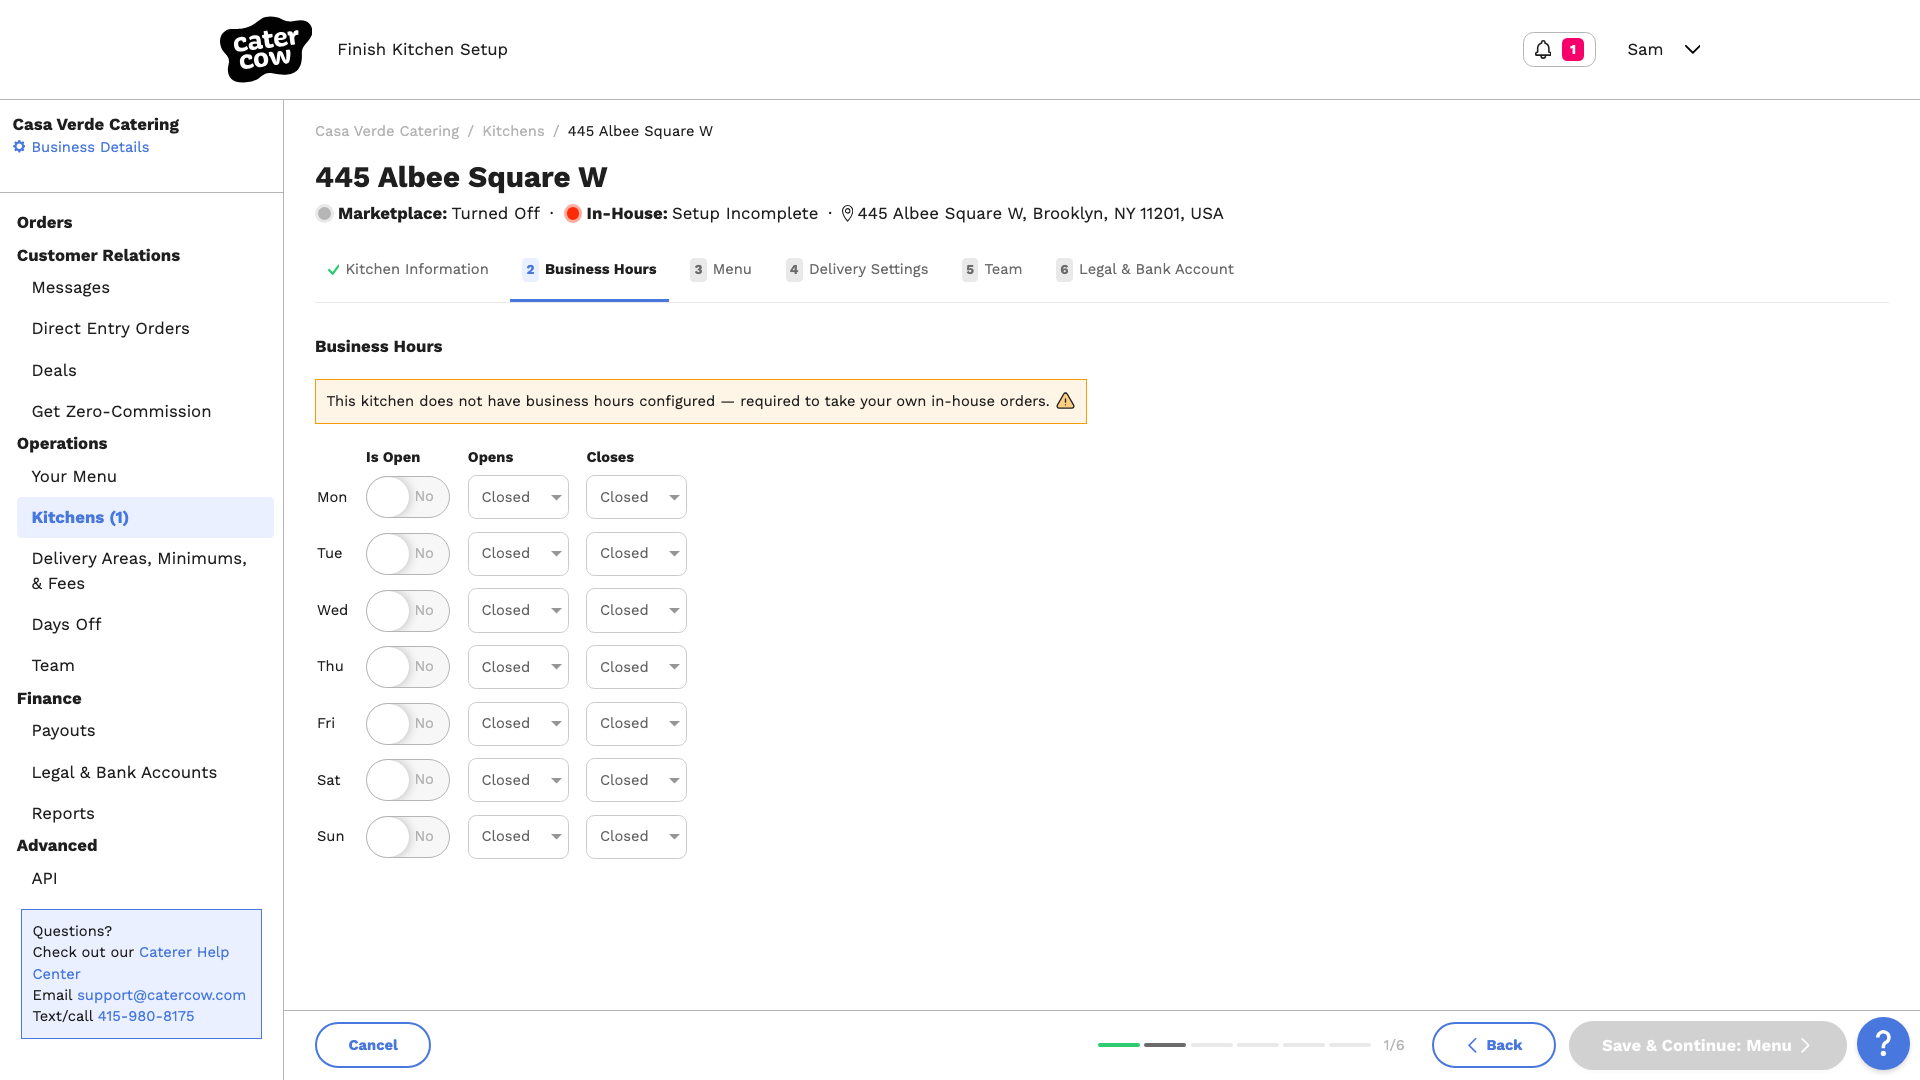
Task: Open Delivery Settings tab
Action: click(x=857, y=270)
